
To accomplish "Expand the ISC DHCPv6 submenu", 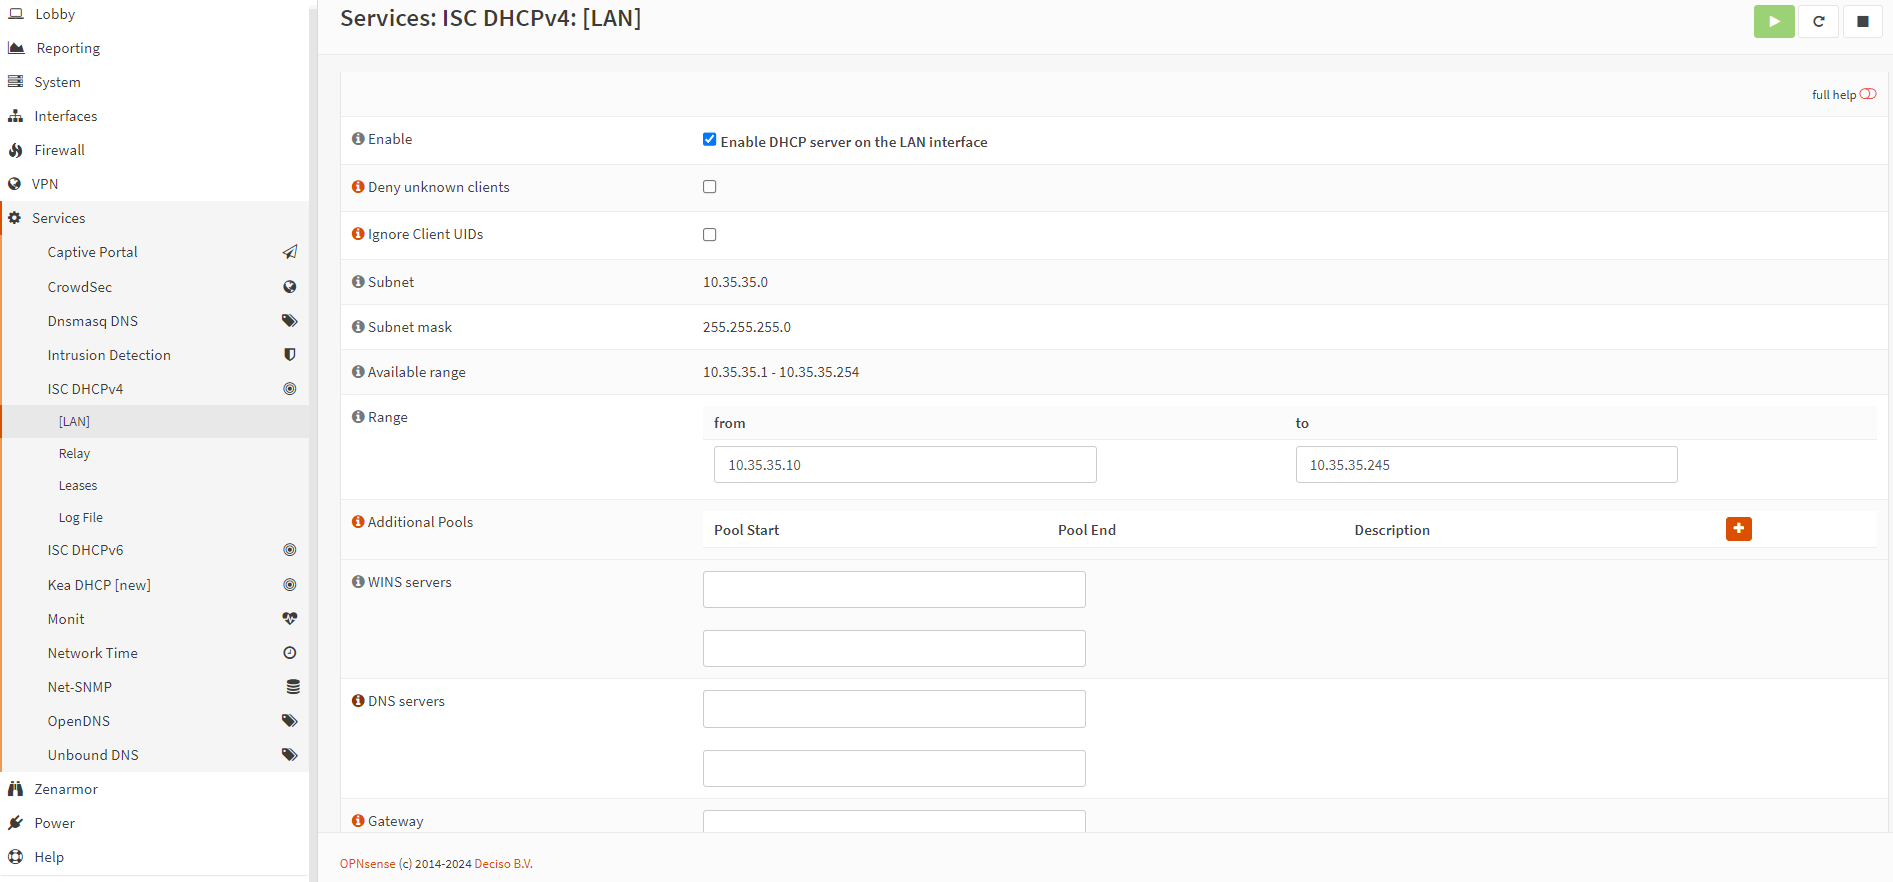I will click(85, 550).
